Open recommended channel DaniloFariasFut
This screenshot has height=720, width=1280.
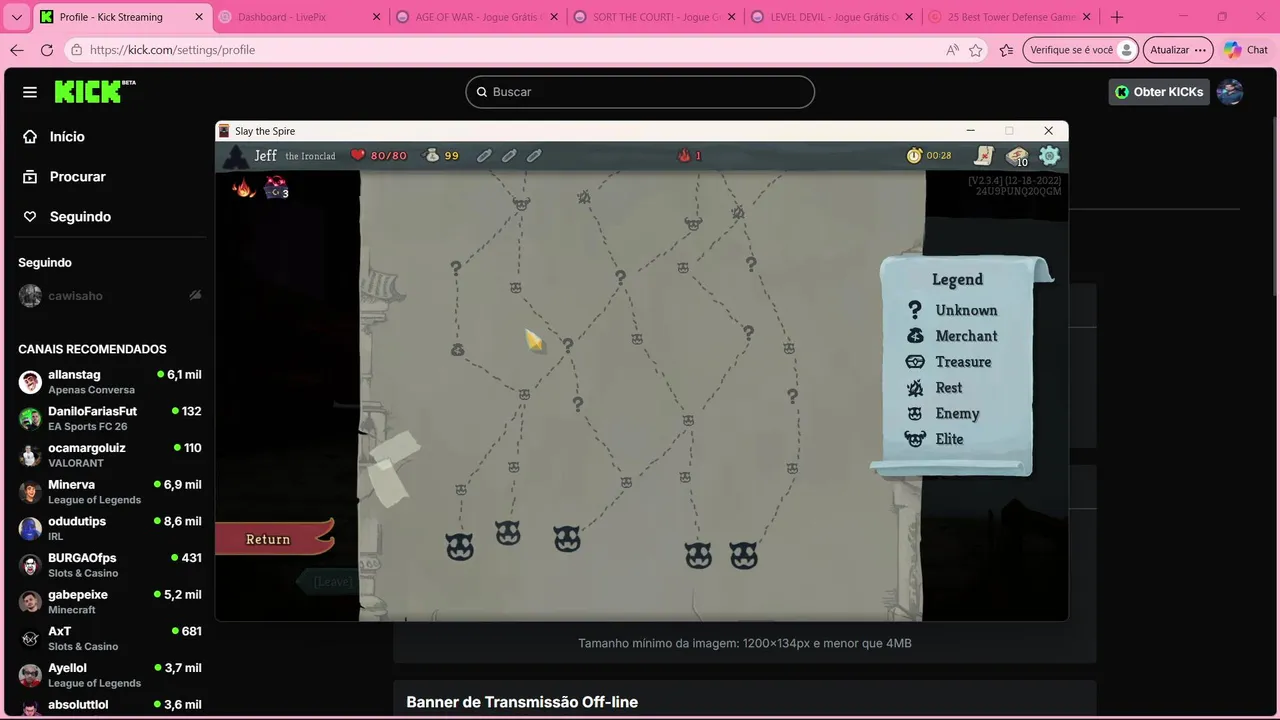pyautogui.click(x=110, y=418)
